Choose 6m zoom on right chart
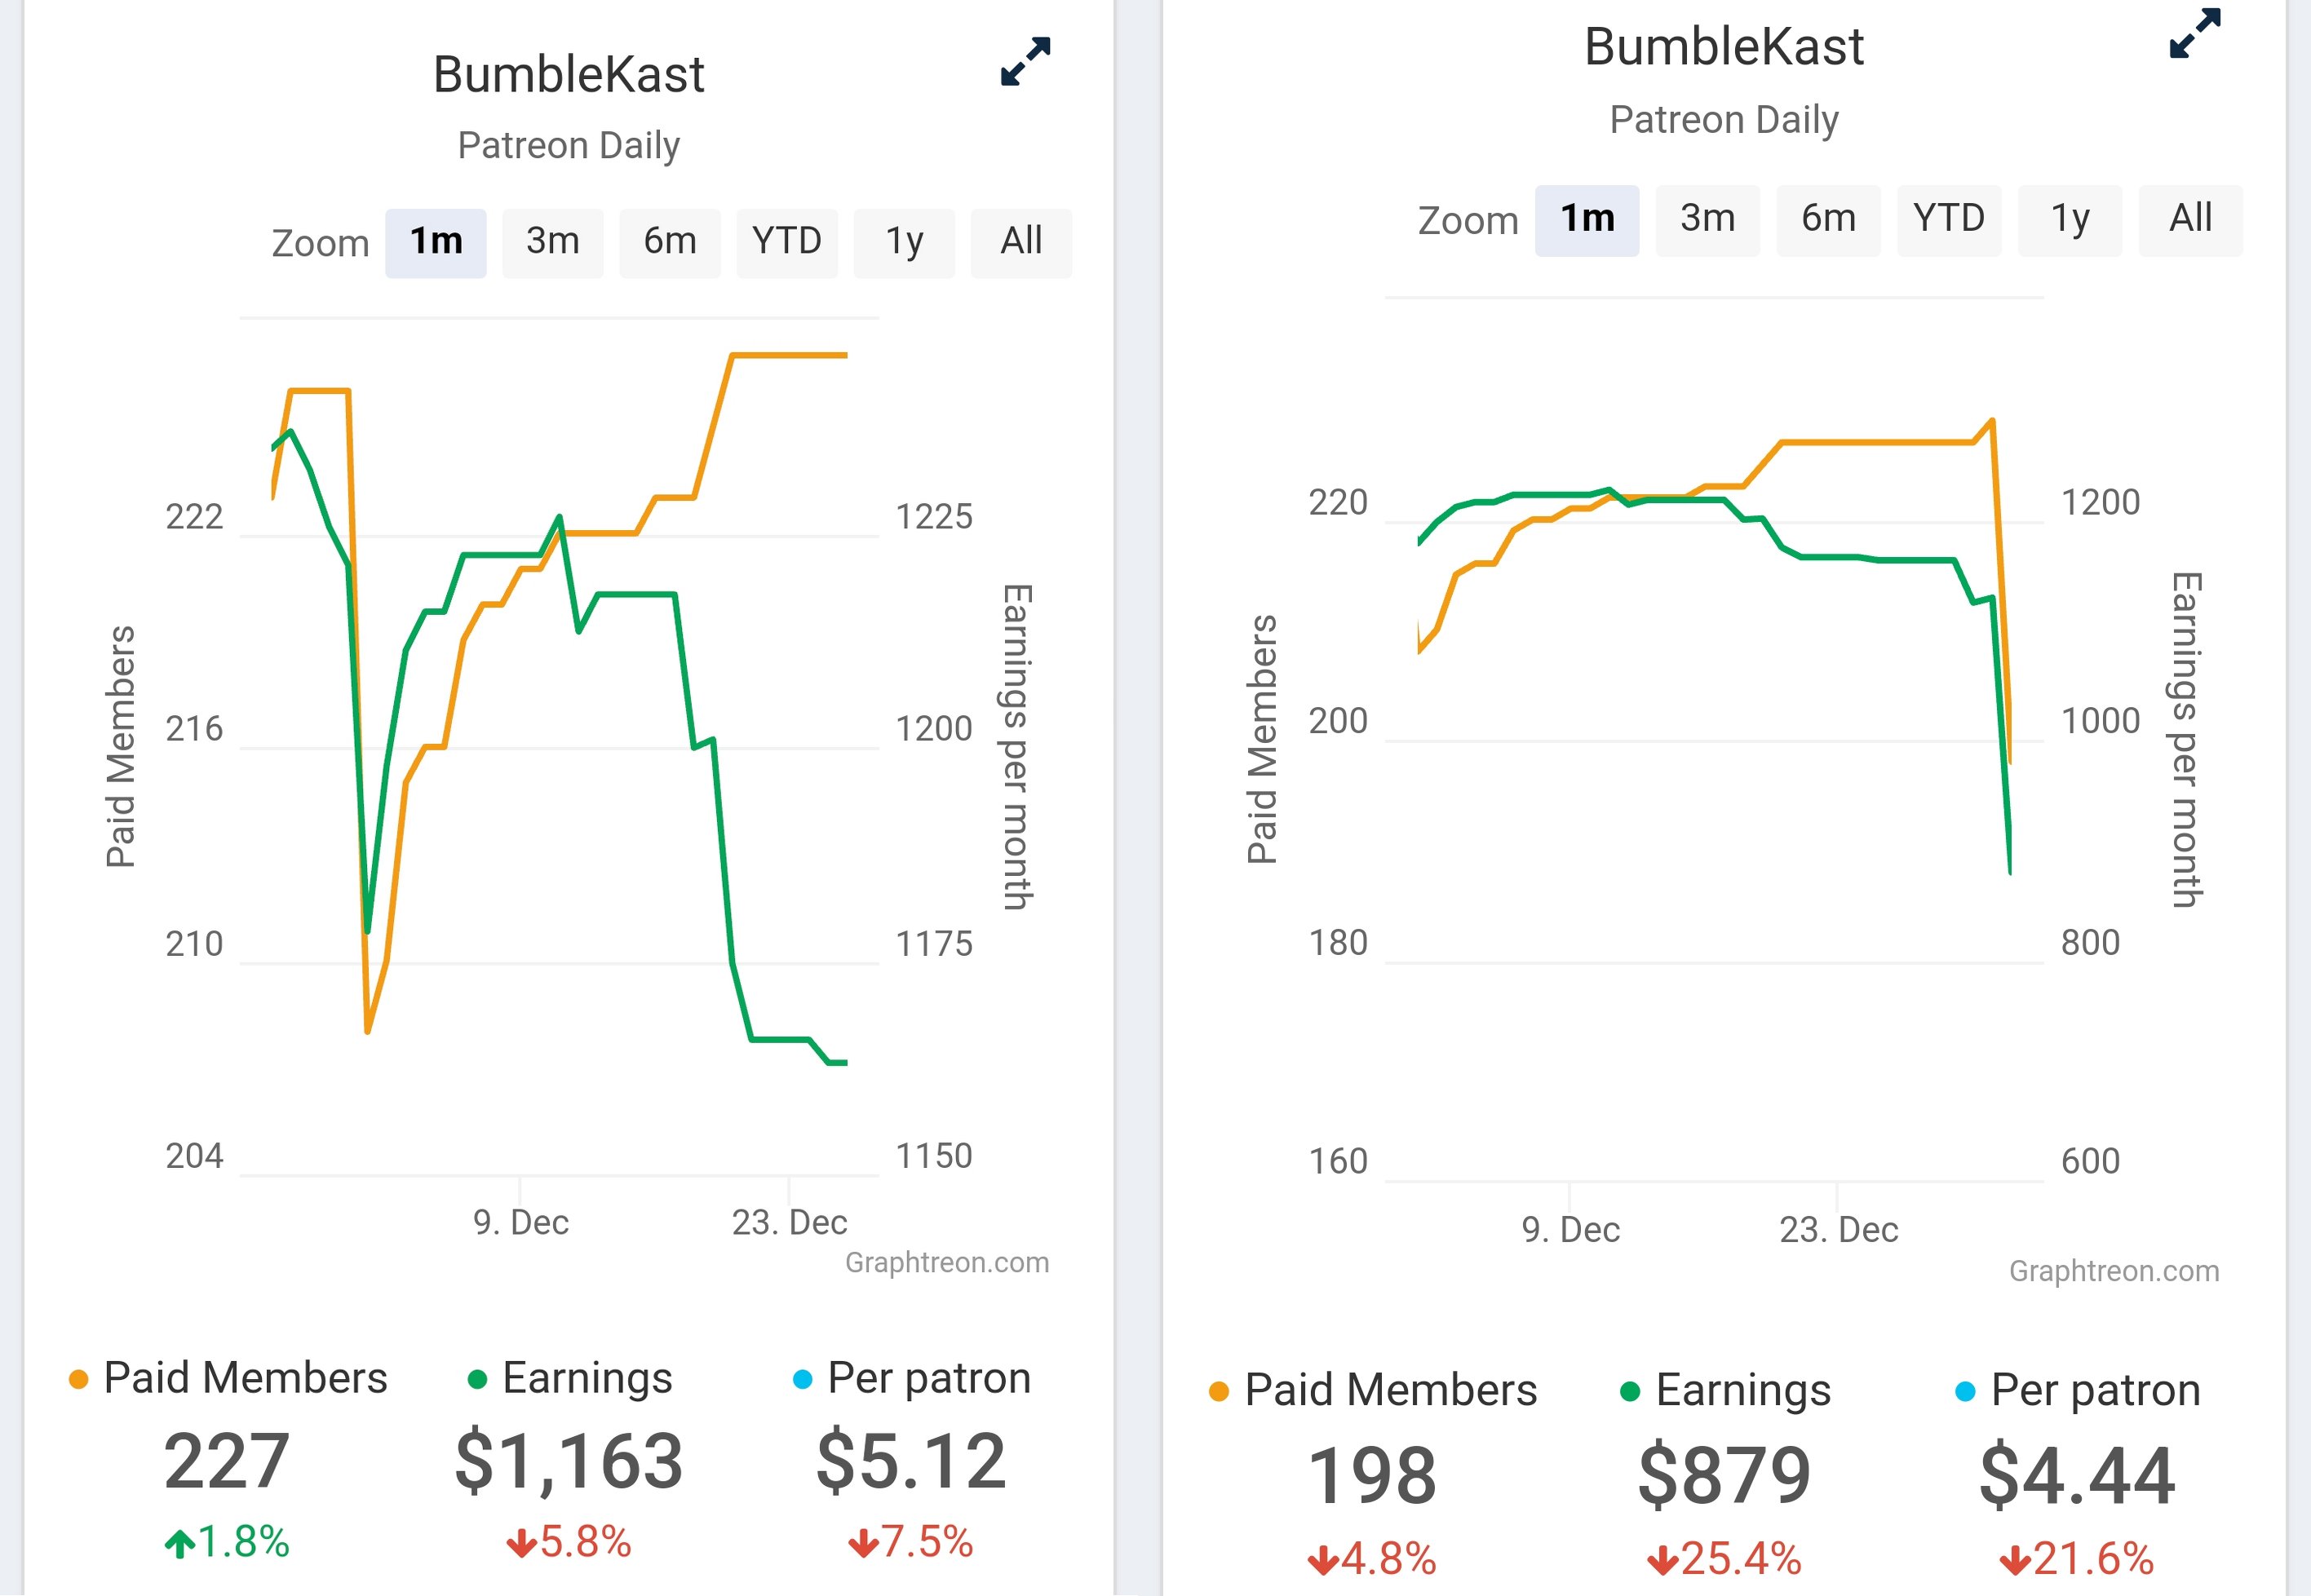Viewport: 2311px width, 1596px height. point(1828,219)
